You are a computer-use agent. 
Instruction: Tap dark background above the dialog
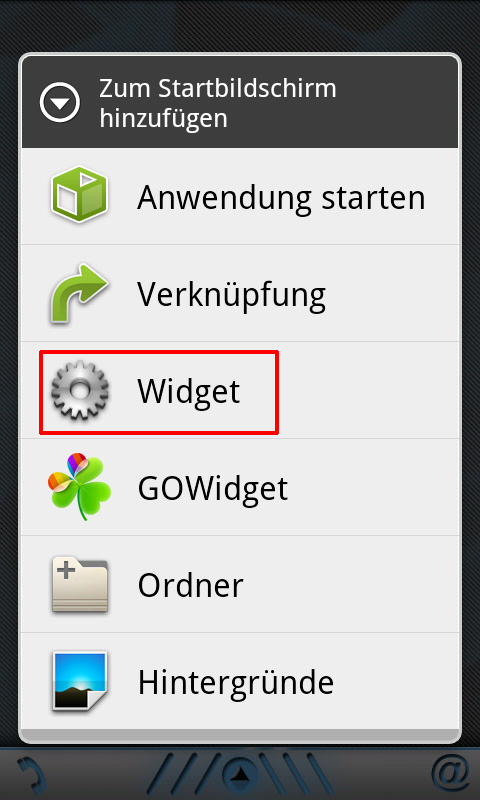point(240,24)
